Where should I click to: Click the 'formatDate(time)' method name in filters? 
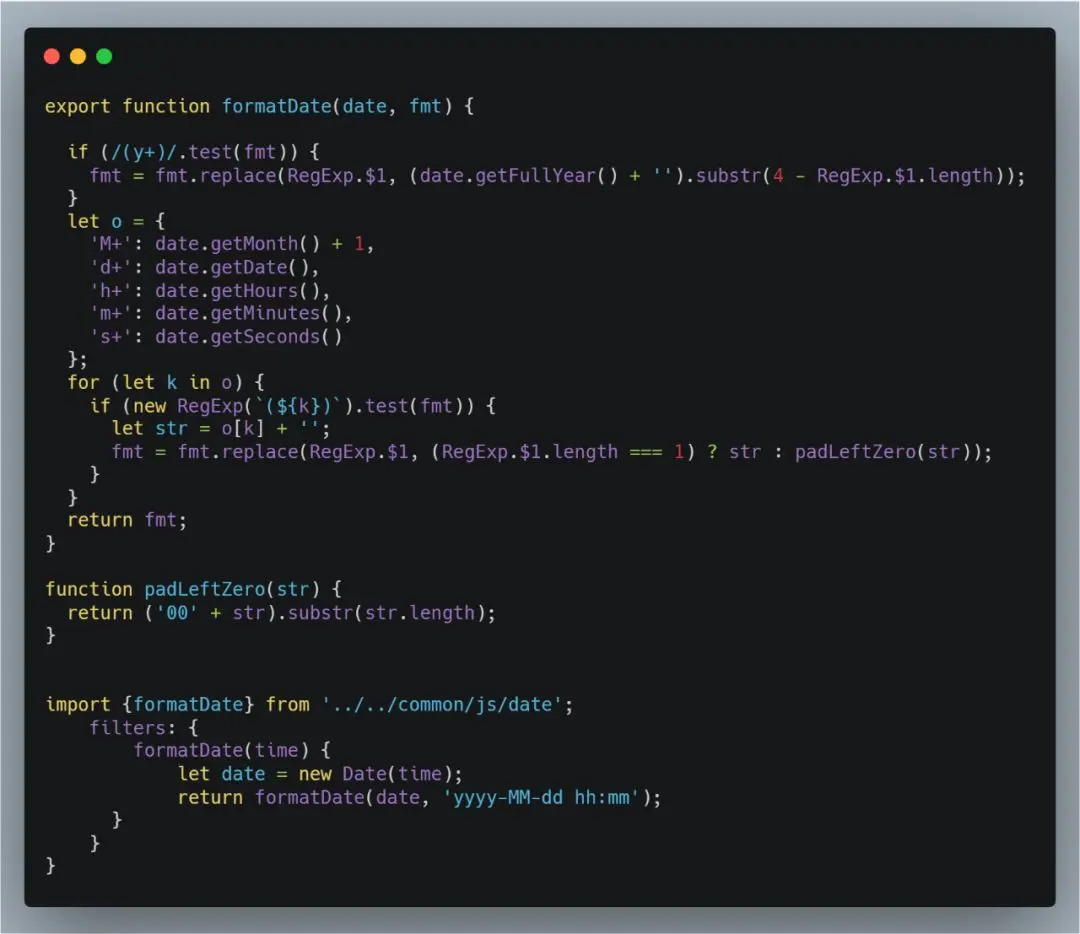click(x=221, y=751)
